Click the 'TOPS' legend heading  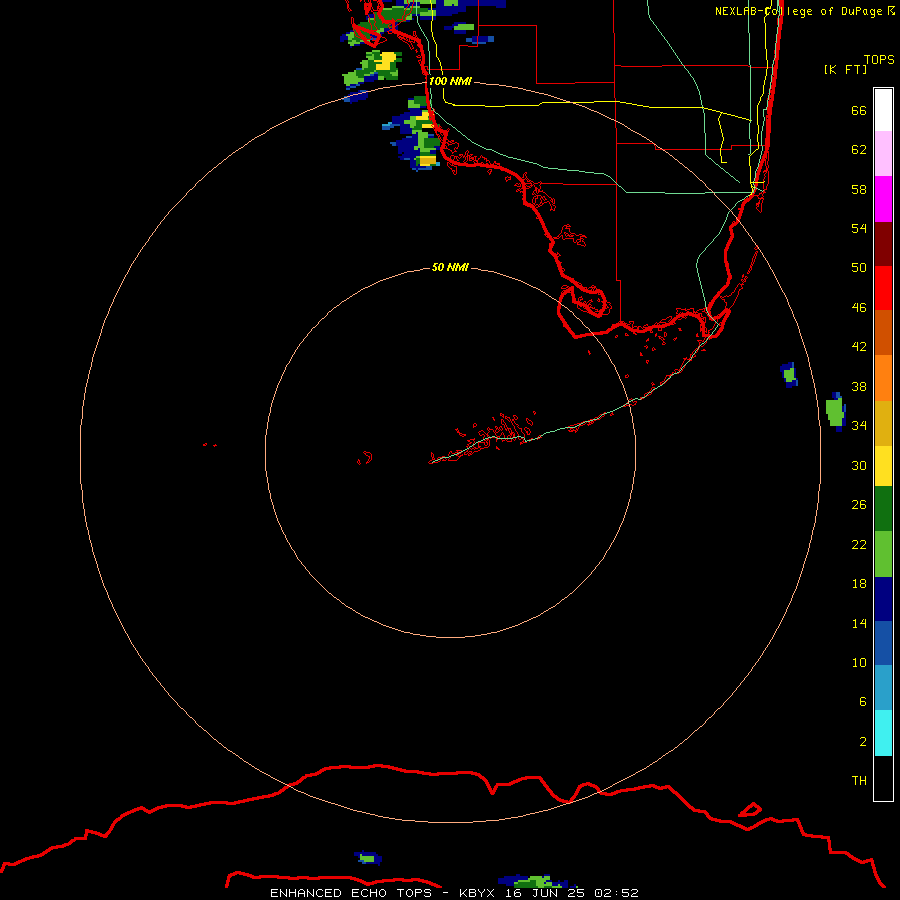point(879,59)
